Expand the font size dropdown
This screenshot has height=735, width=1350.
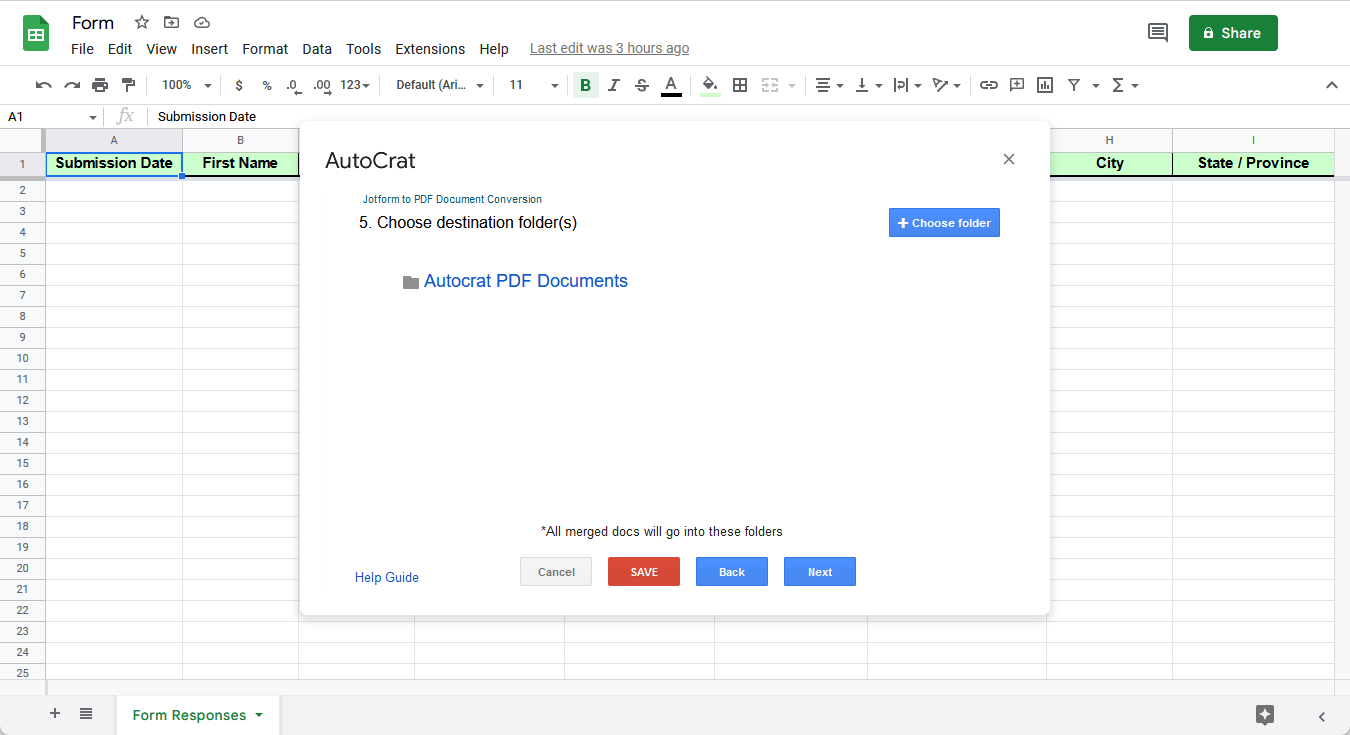click(534, 85)
